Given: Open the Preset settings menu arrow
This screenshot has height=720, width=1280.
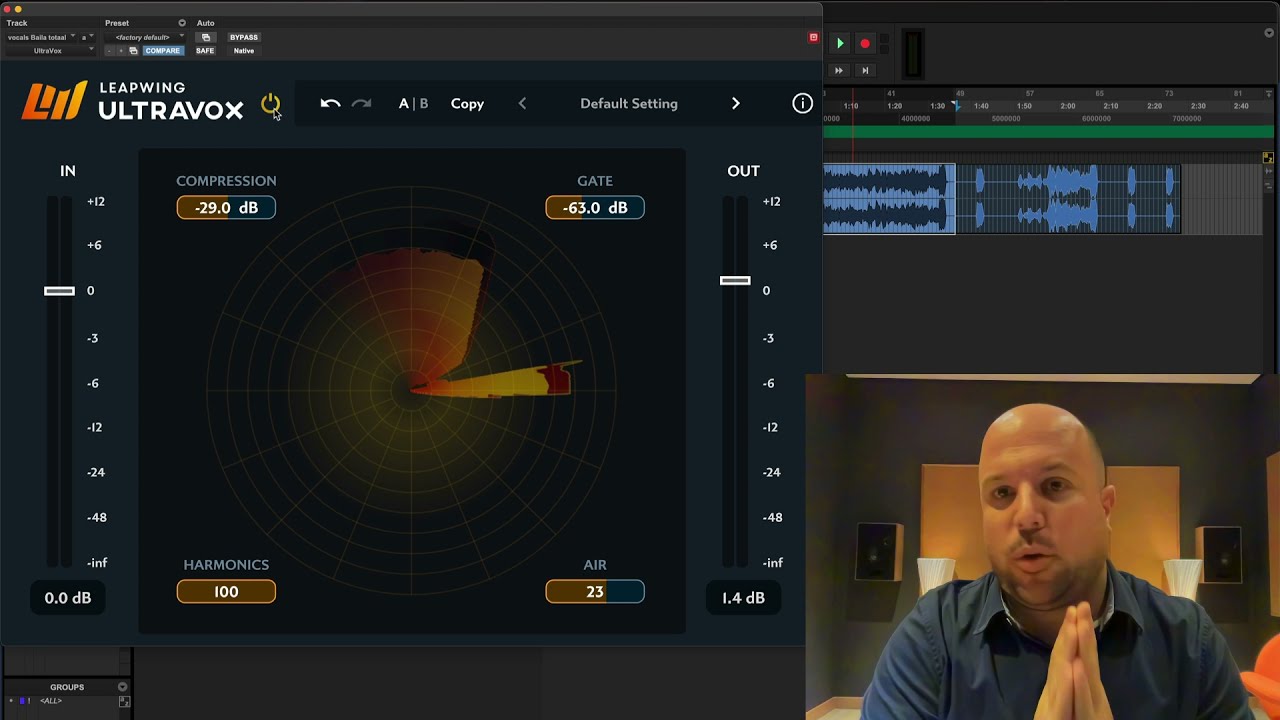Looking at the screenshot, I should click(182, 23).
